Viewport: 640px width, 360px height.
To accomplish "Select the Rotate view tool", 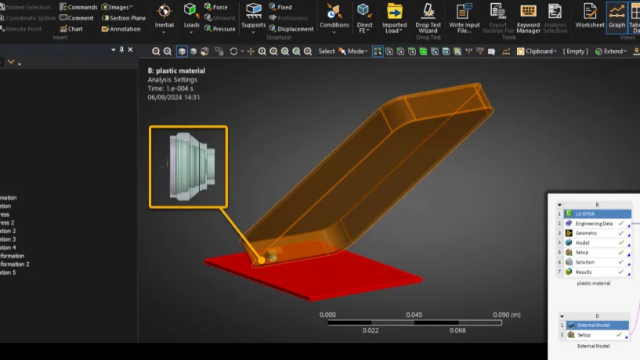I will pyautogui.click(x=233, y=51).
